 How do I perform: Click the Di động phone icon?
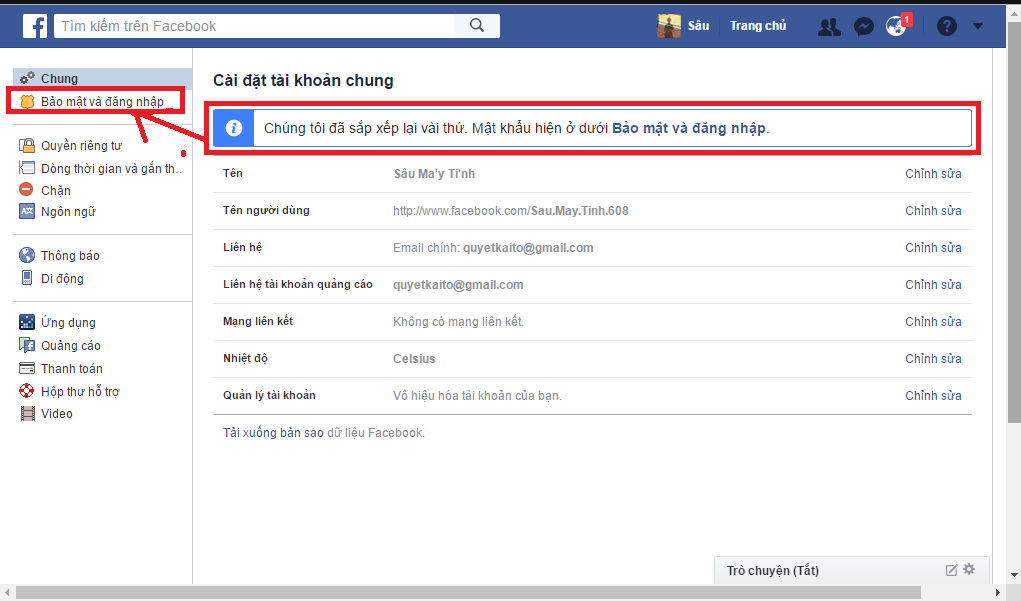click(27, 278)
